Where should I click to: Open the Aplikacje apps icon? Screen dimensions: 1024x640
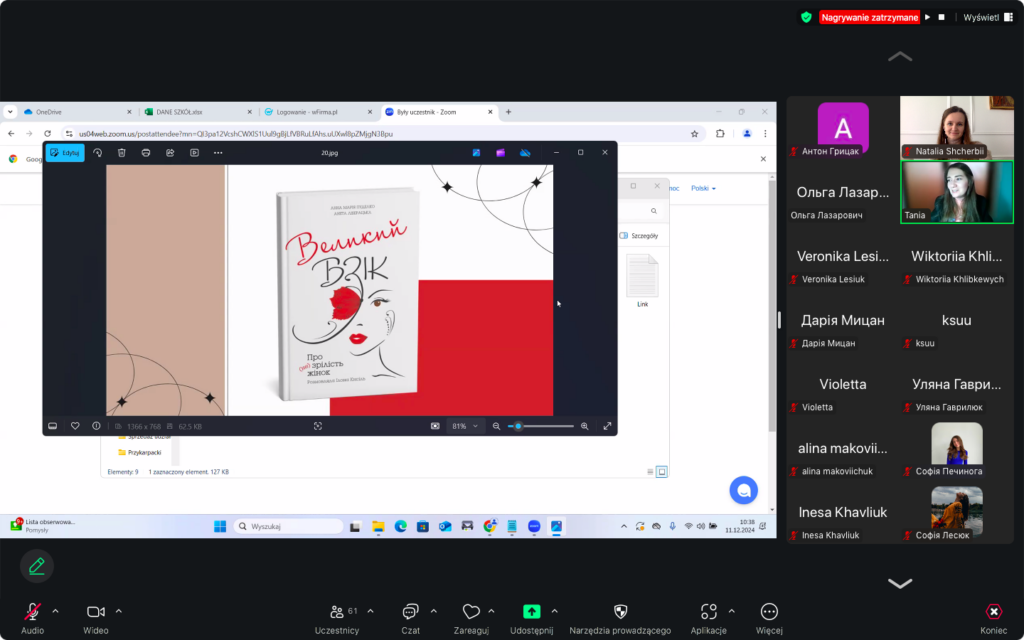point(708,612)
